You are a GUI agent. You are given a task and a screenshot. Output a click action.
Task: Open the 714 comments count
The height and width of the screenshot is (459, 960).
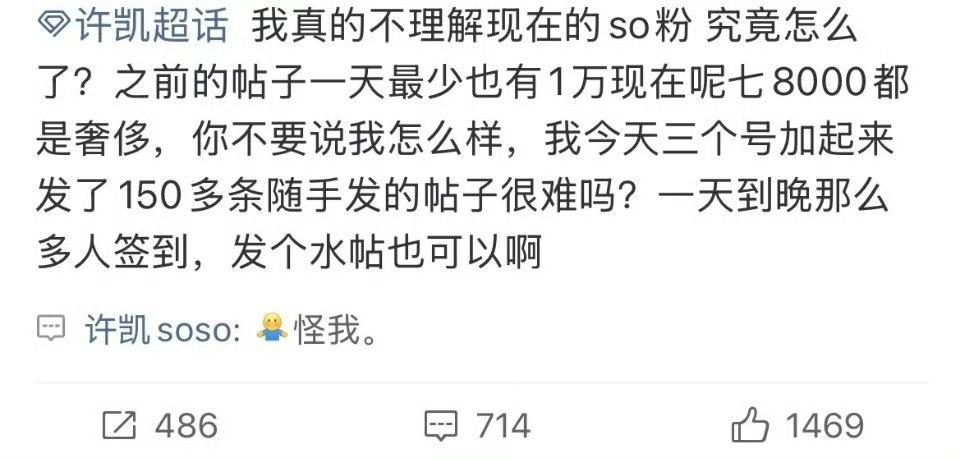click(x=503, y=425)
